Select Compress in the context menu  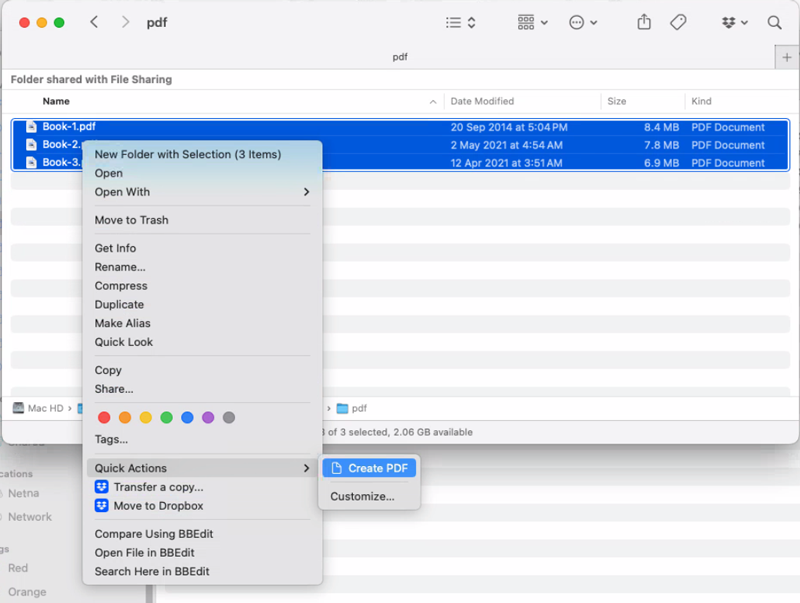point(121,286)
